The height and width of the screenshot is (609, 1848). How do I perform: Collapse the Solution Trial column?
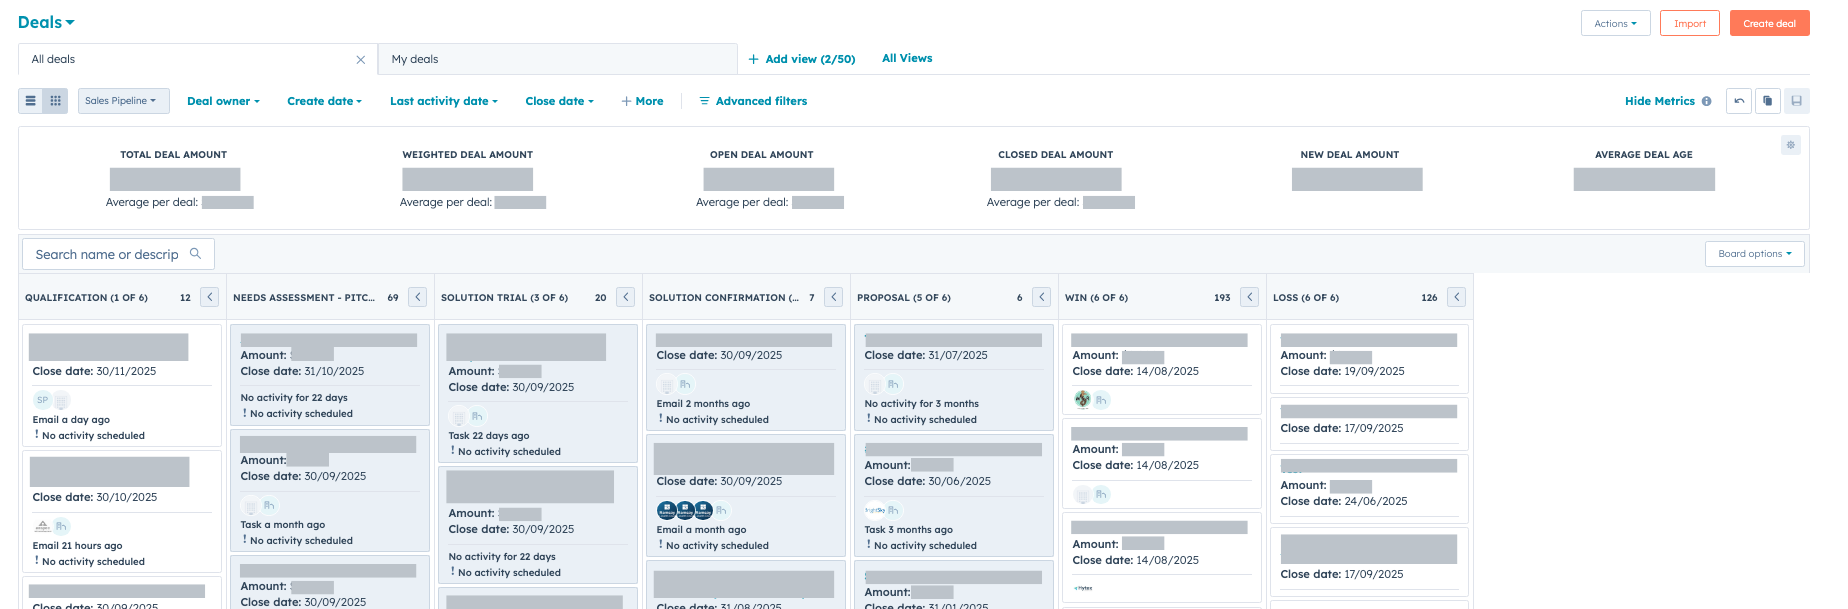point(626,297)
